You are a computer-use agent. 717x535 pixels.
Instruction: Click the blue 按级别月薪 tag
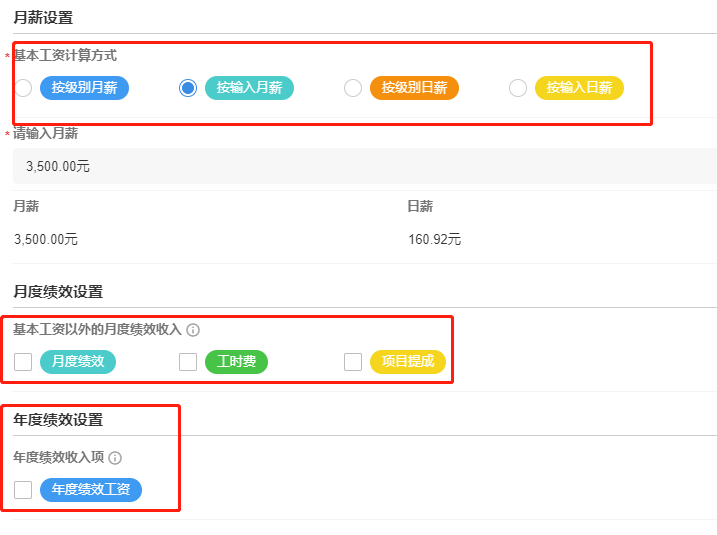(x=85, y=88)
